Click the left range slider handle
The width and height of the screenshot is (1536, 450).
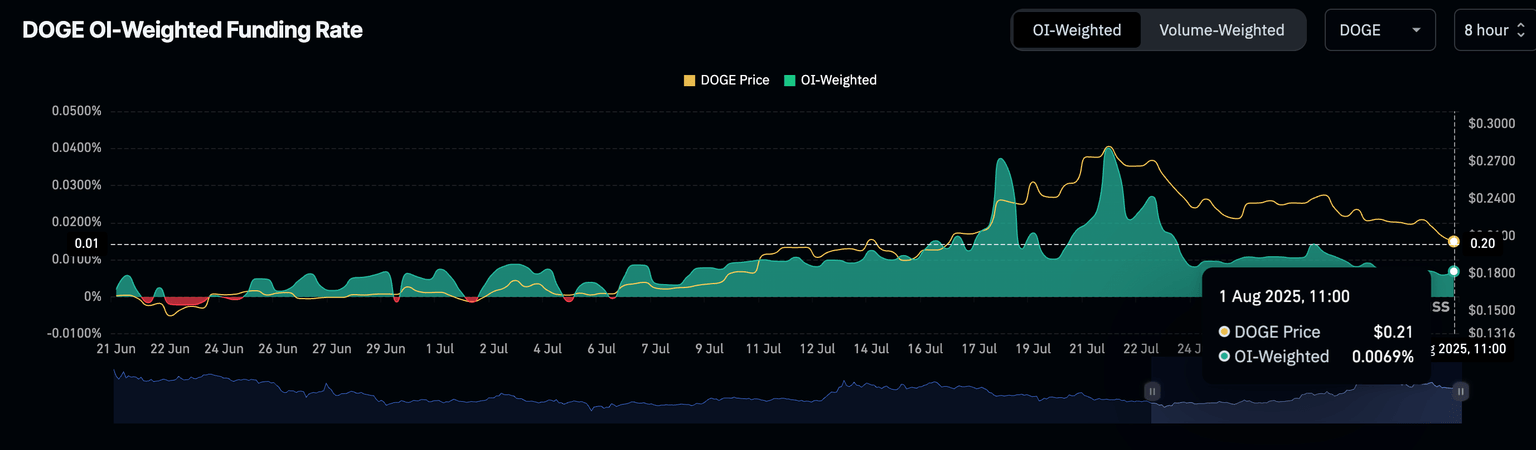pos(1152,391)
